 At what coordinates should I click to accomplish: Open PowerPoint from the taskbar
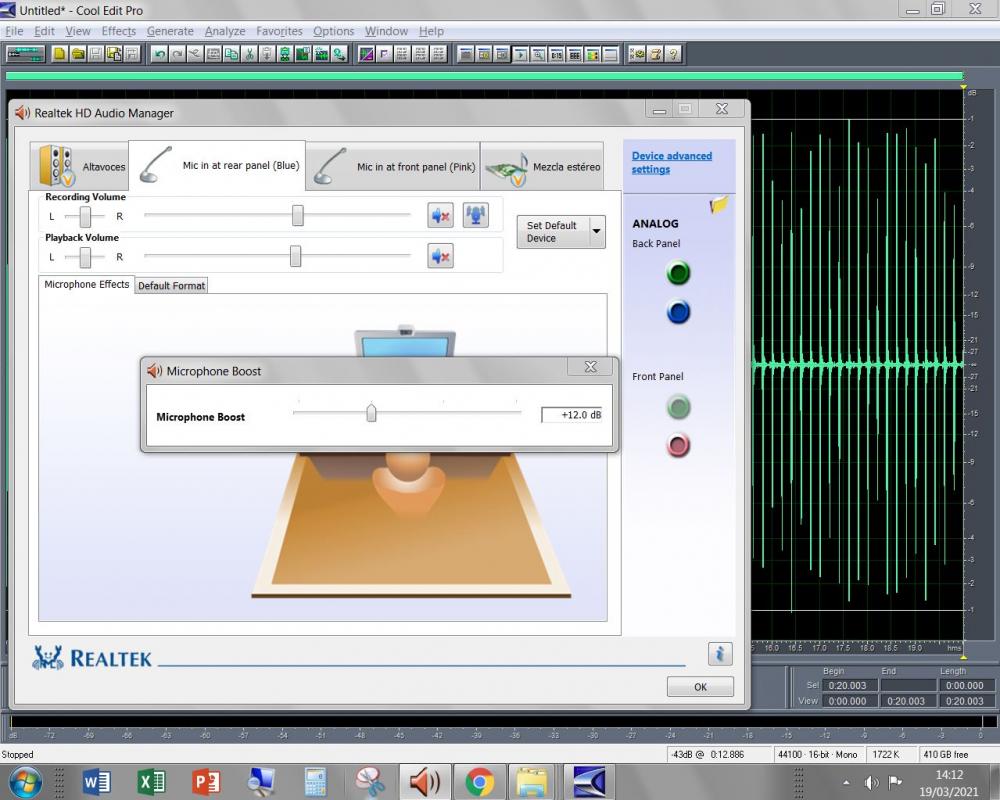pyautogui.click(x=206, y=782)
